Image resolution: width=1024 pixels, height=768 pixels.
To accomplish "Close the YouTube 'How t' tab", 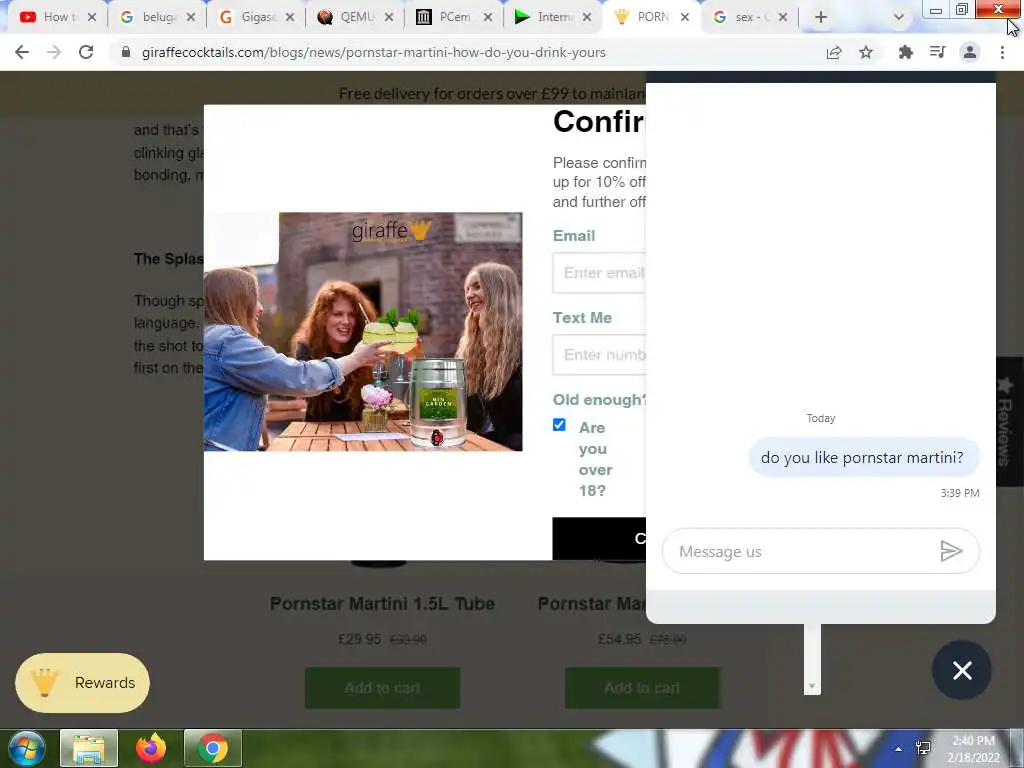I will click(92, 18).
